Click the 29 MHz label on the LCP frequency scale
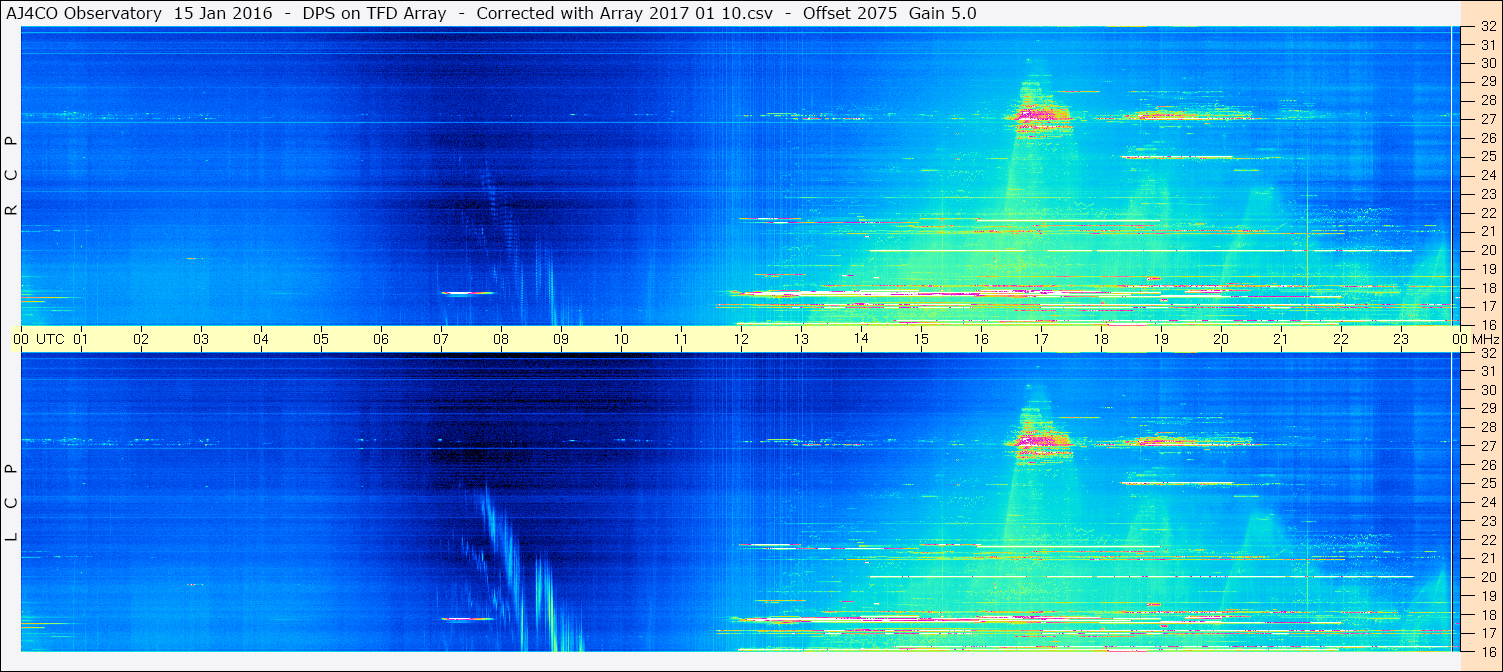 pos(1488,409)
